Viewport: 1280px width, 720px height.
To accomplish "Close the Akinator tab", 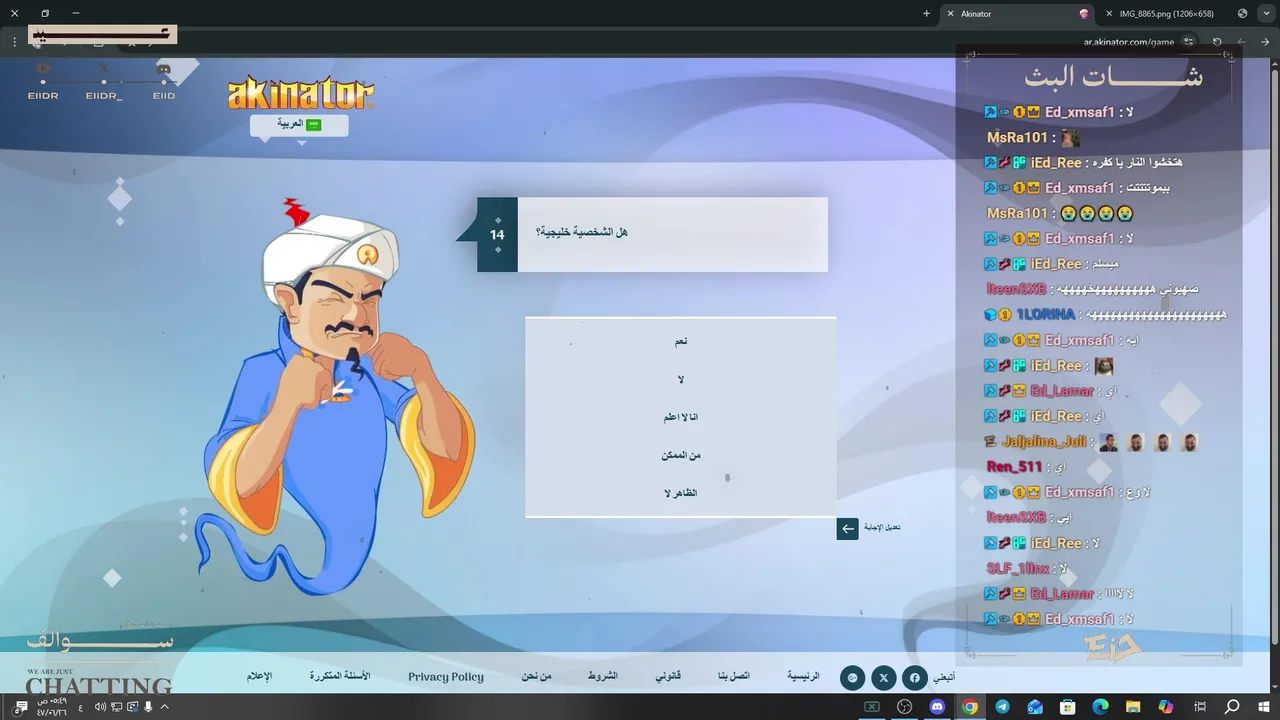I will tap(950, 14).
